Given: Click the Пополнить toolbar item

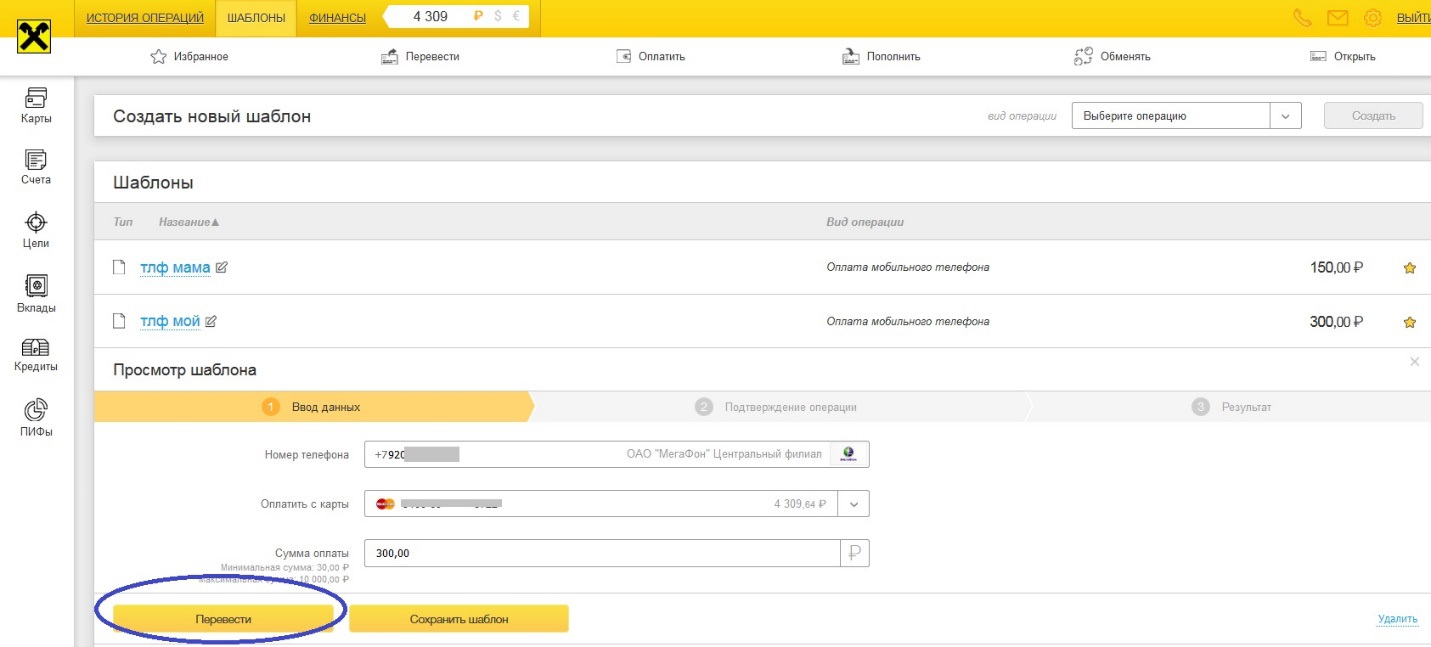Looking at the screenshot, I should tap(881, 57).
